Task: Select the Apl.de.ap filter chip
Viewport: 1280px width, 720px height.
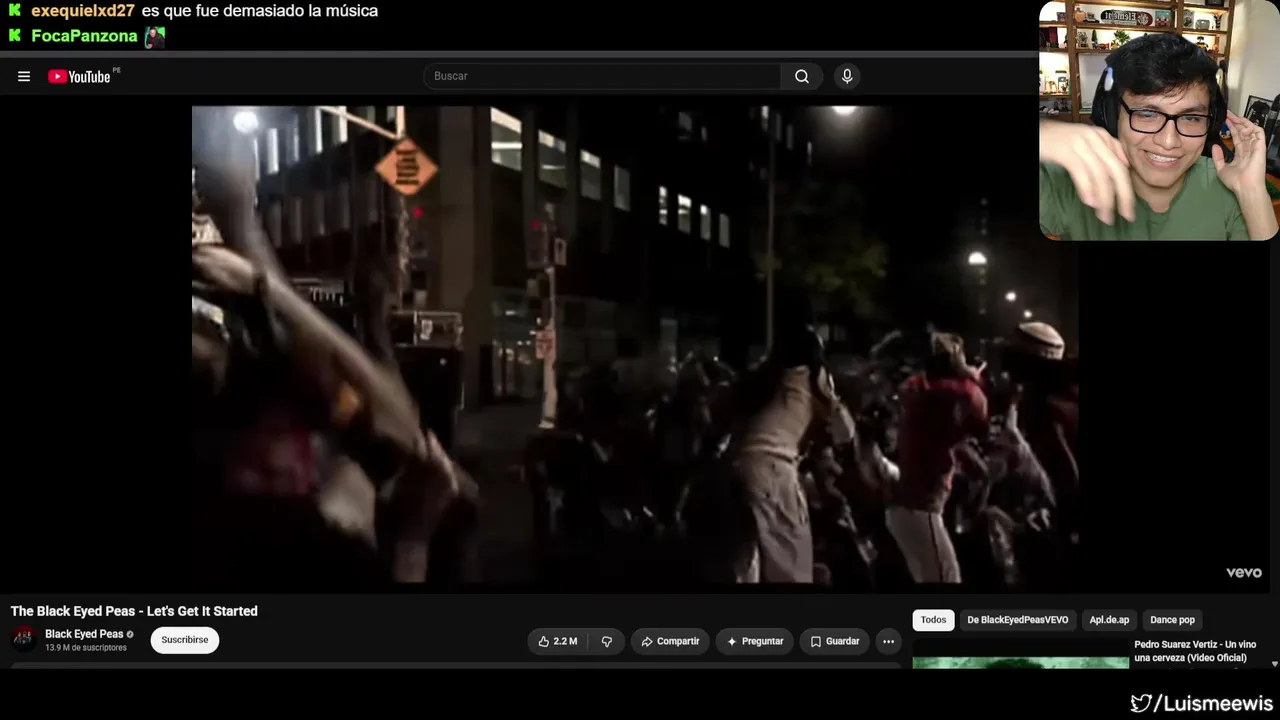Action: [x=1109, y=620]
